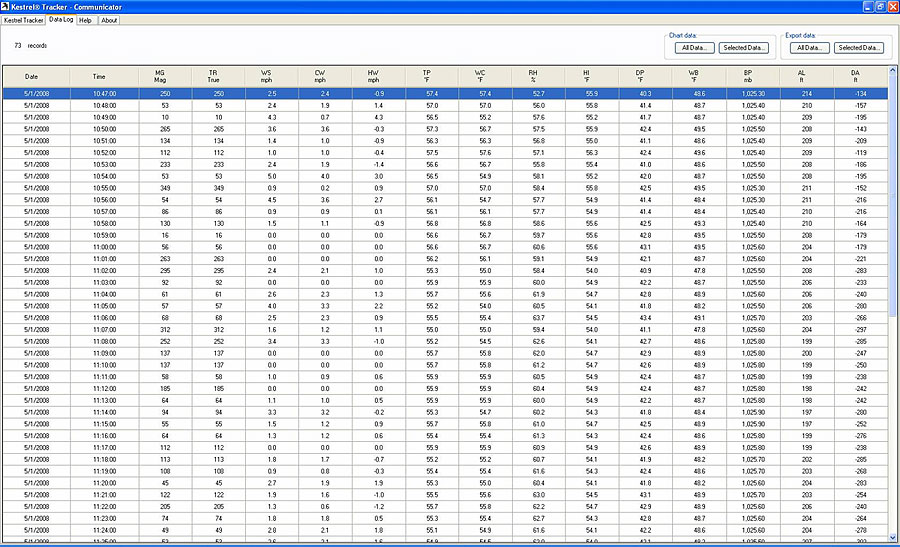Restore down the Communicator window
The height and width of the screenshot is (547, 900).
(880, 7)
